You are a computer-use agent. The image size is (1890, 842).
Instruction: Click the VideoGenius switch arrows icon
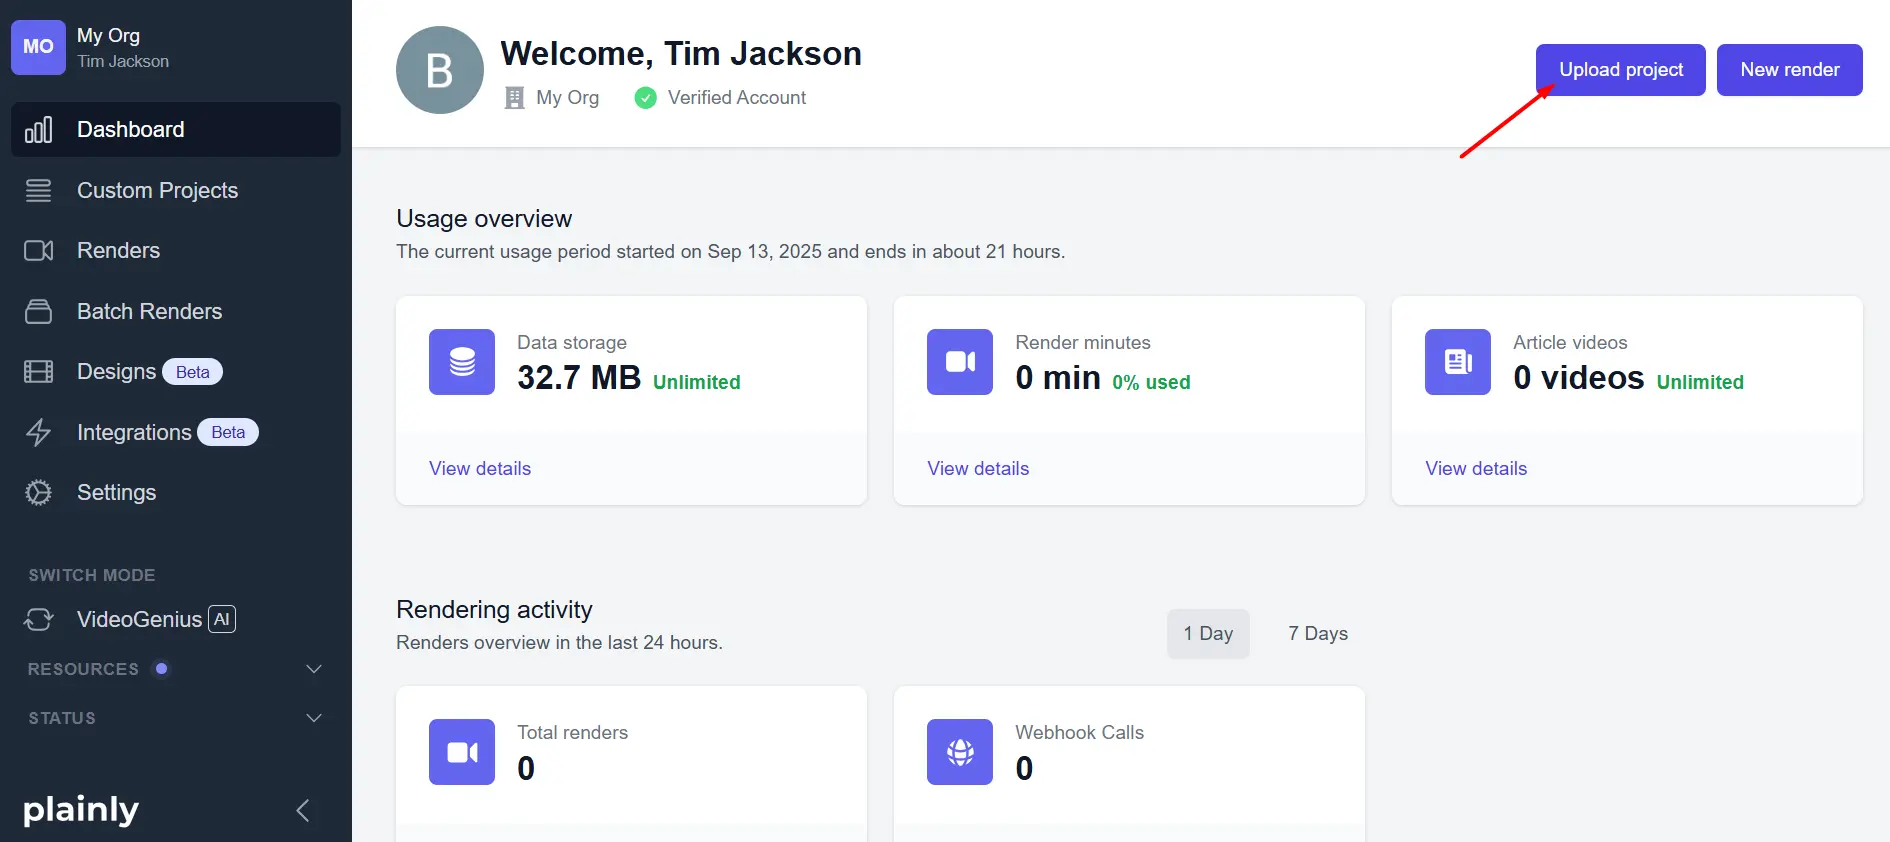[38, 620]
